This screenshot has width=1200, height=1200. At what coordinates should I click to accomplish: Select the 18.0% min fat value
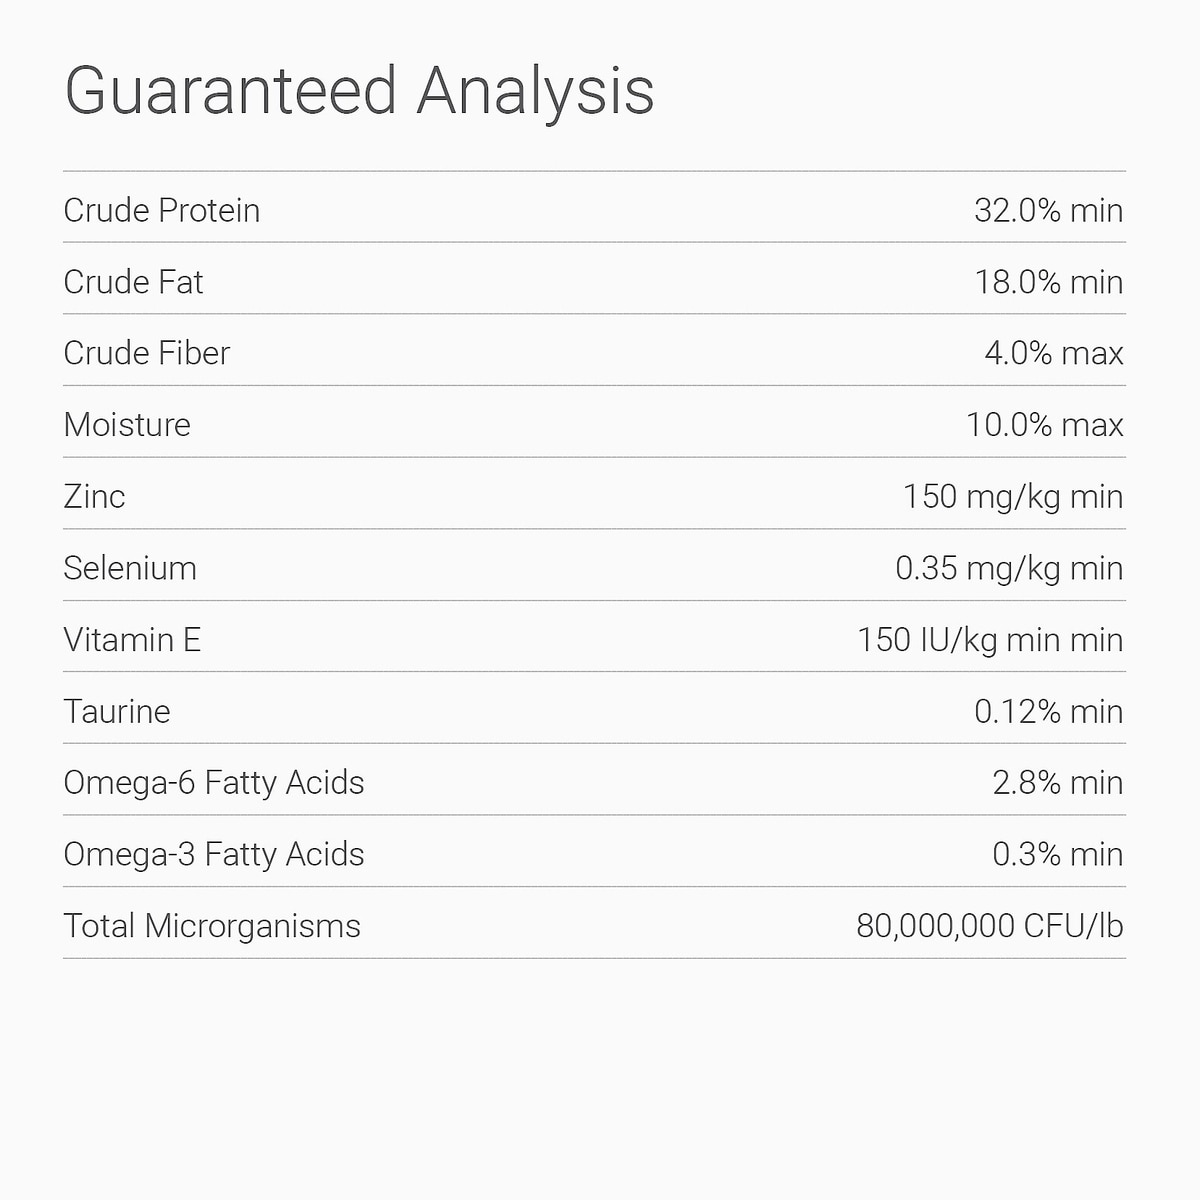click(x=1048, y=282)
